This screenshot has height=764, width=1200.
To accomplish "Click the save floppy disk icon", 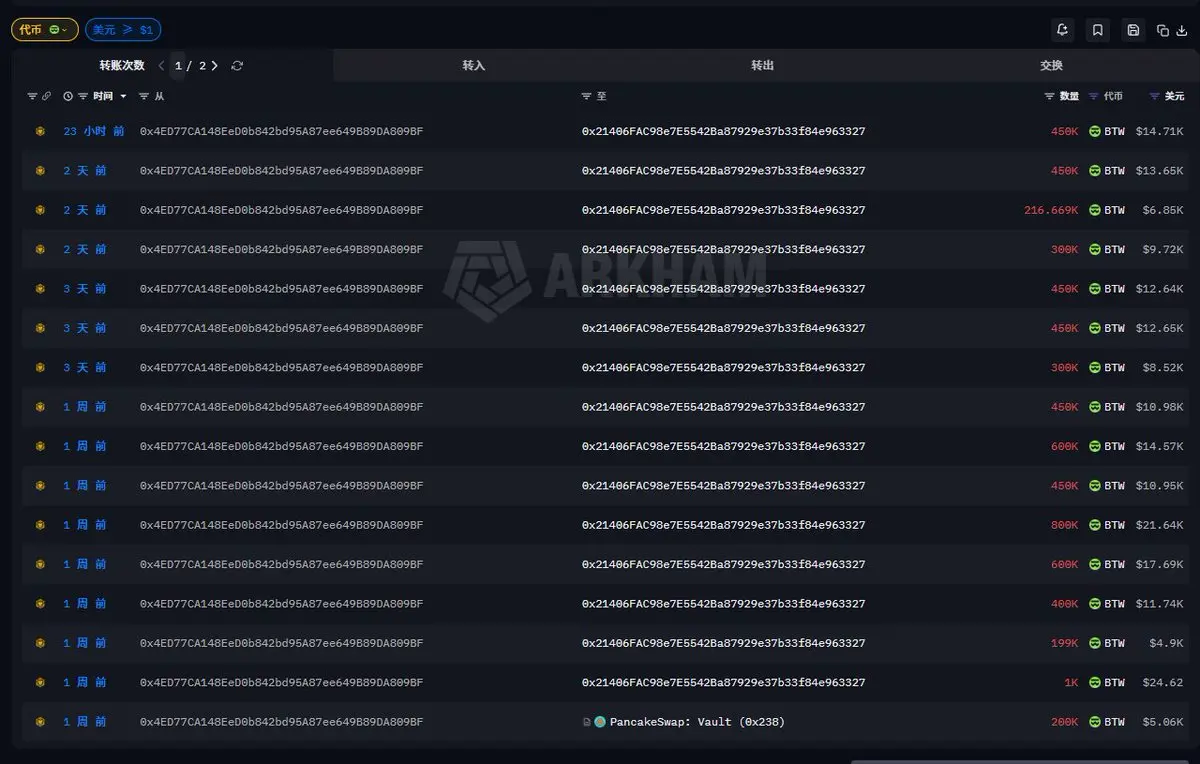I will pyautogui.click(x=1133, y=30).
